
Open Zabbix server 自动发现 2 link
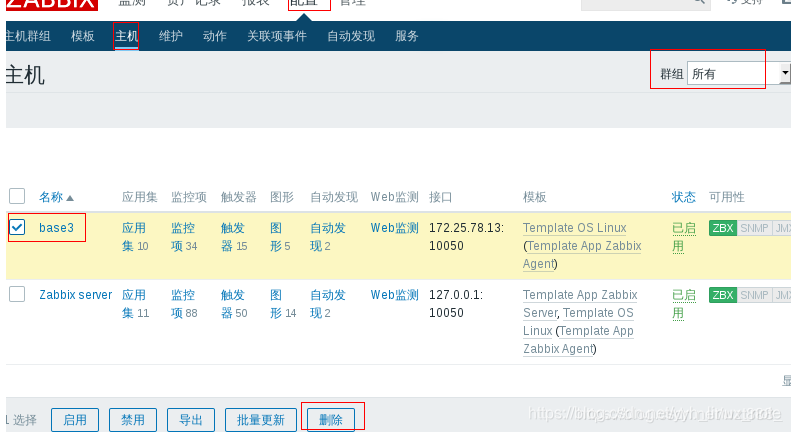pos(327,304)
